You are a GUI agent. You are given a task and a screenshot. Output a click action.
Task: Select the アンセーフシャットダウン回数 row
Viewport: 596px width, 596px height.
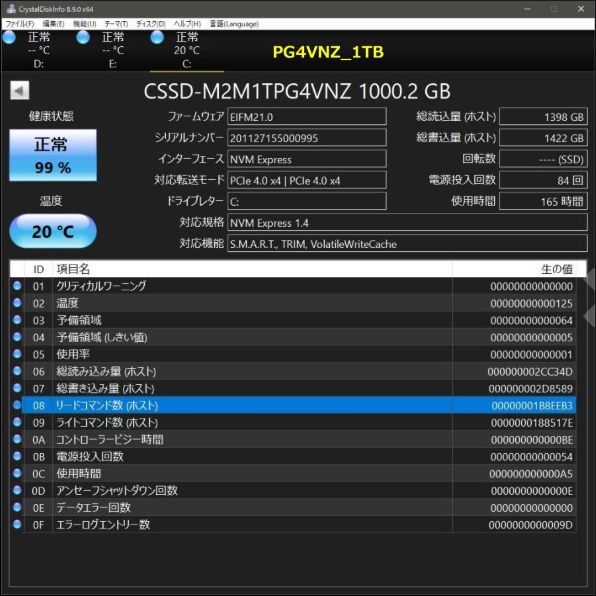click(293, 491)
